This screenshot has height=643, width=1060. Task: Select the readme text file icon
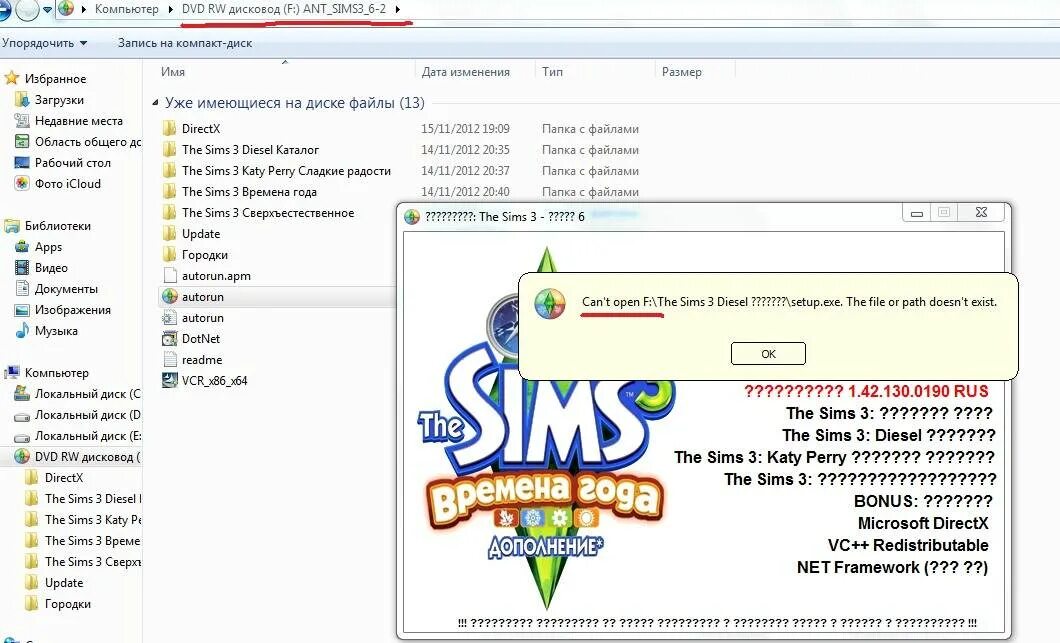(x=170, y=359)
